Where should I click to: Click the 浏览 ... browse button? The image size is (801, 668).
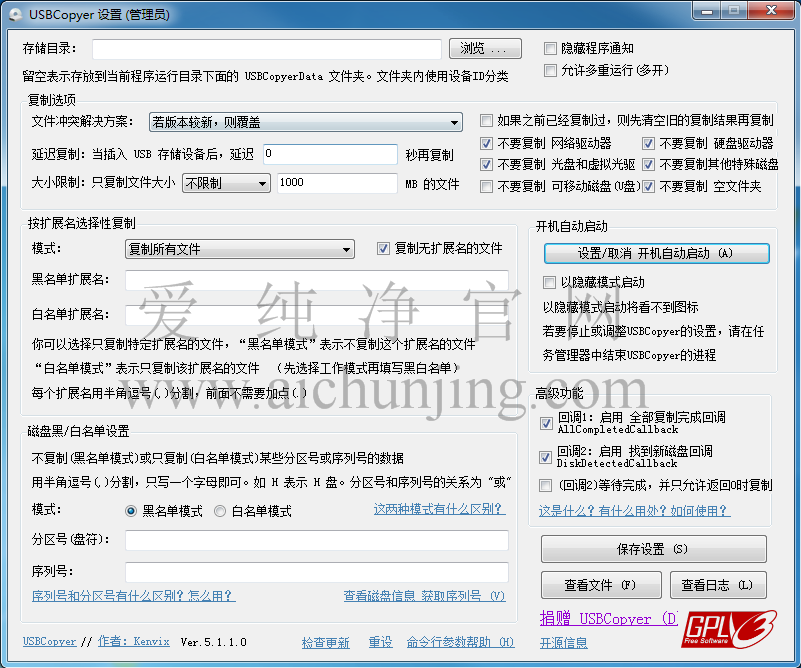(485, 49)
